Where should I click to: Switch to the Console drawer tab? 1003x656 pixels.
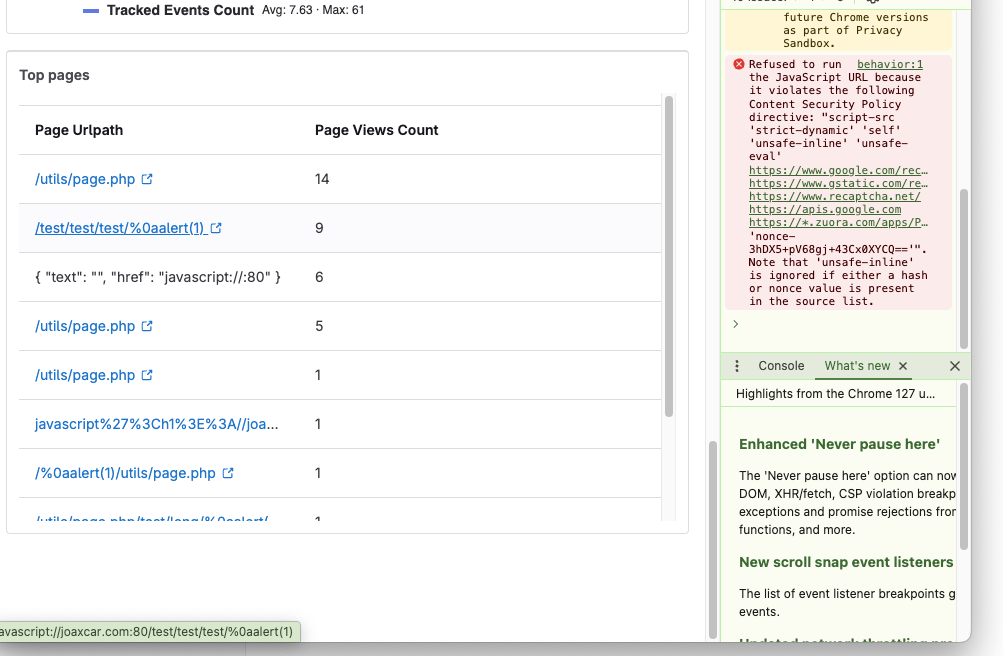tap(781, 367)
